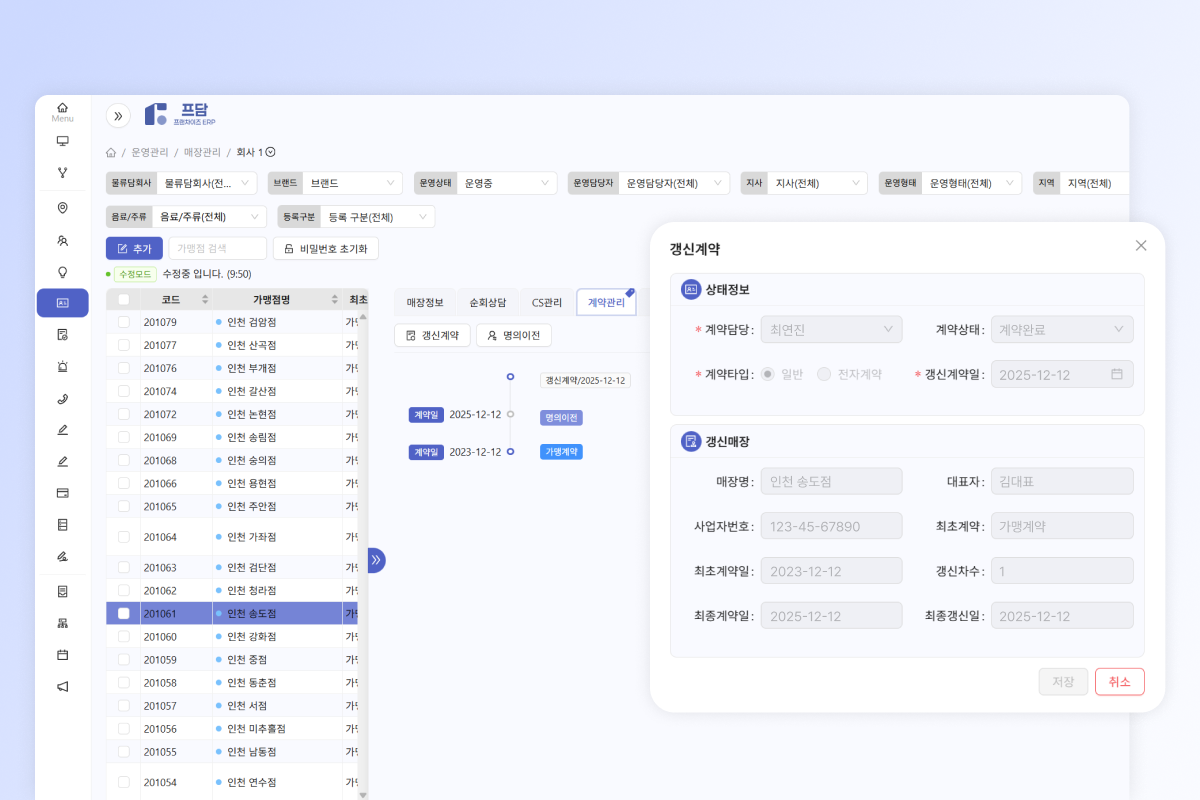Select the organization chart icon in sidebar
Screen dimensions: 1200x800
[x=62, y=622]
